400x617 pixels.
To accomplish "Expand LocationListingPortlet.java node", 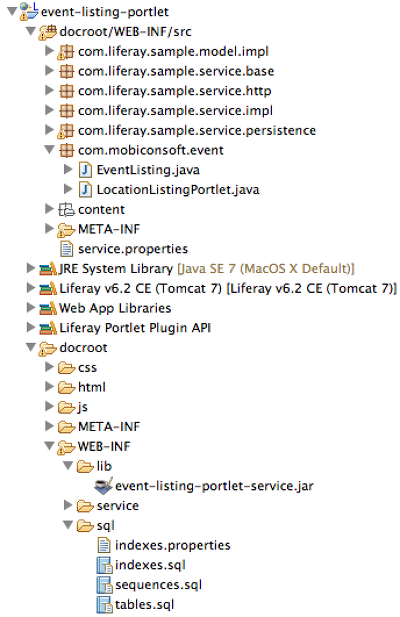I will [x=68, y=189].
